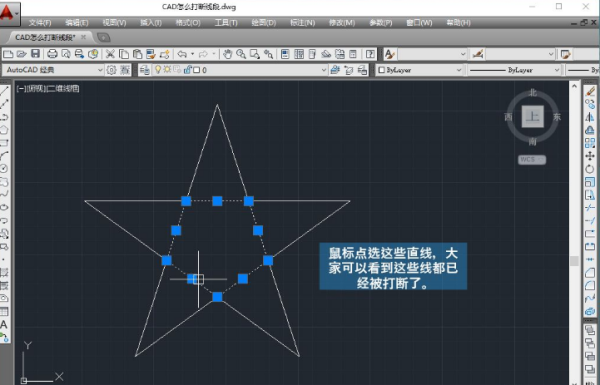This screenshot has width=600, height=385.
Task: Expand the undo history dropdown arrow
Action: [x=192, y=54]
